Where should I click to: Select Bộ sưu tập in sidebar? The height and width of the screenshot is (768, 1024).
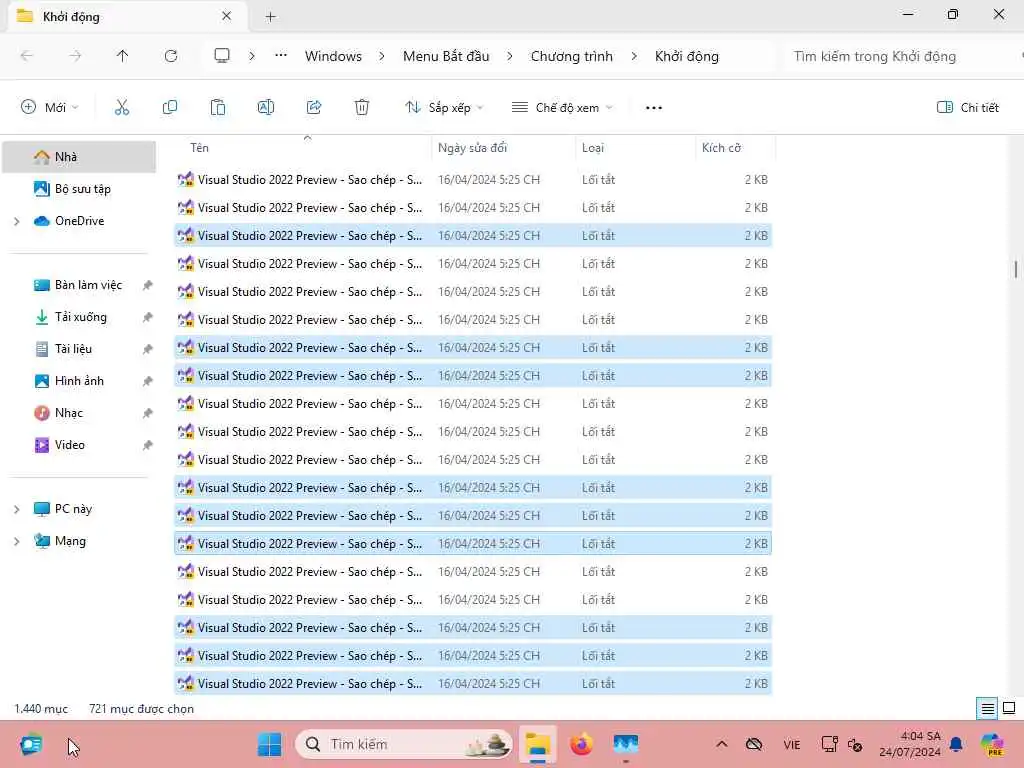[79, 189]
